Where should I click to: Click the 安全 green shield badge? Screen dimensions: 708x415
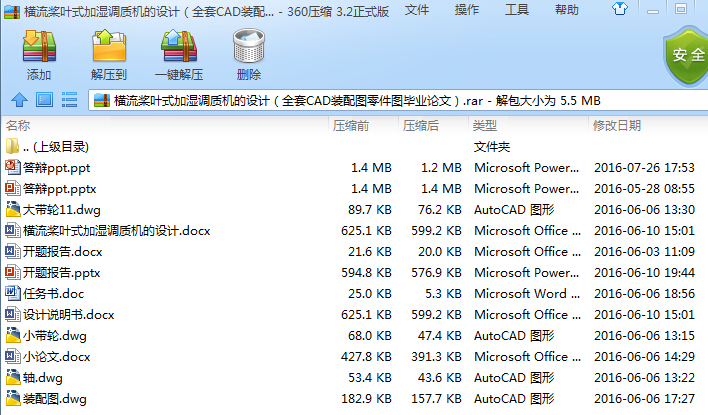coord(686,56)
